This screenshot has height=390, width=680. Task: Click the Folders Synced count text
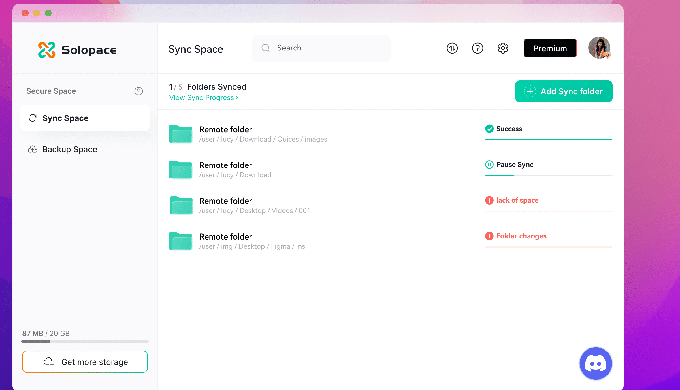click(207, 87)
